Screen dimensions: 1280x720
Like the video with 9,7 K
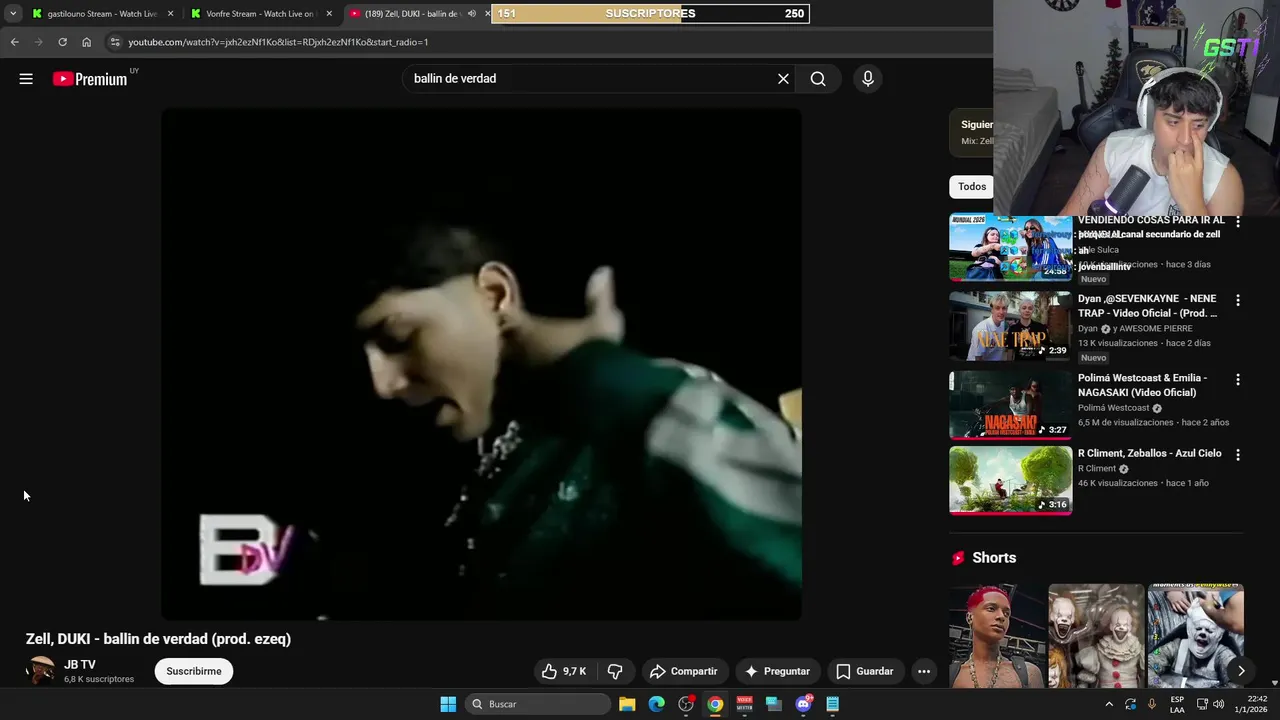(564, 671)
